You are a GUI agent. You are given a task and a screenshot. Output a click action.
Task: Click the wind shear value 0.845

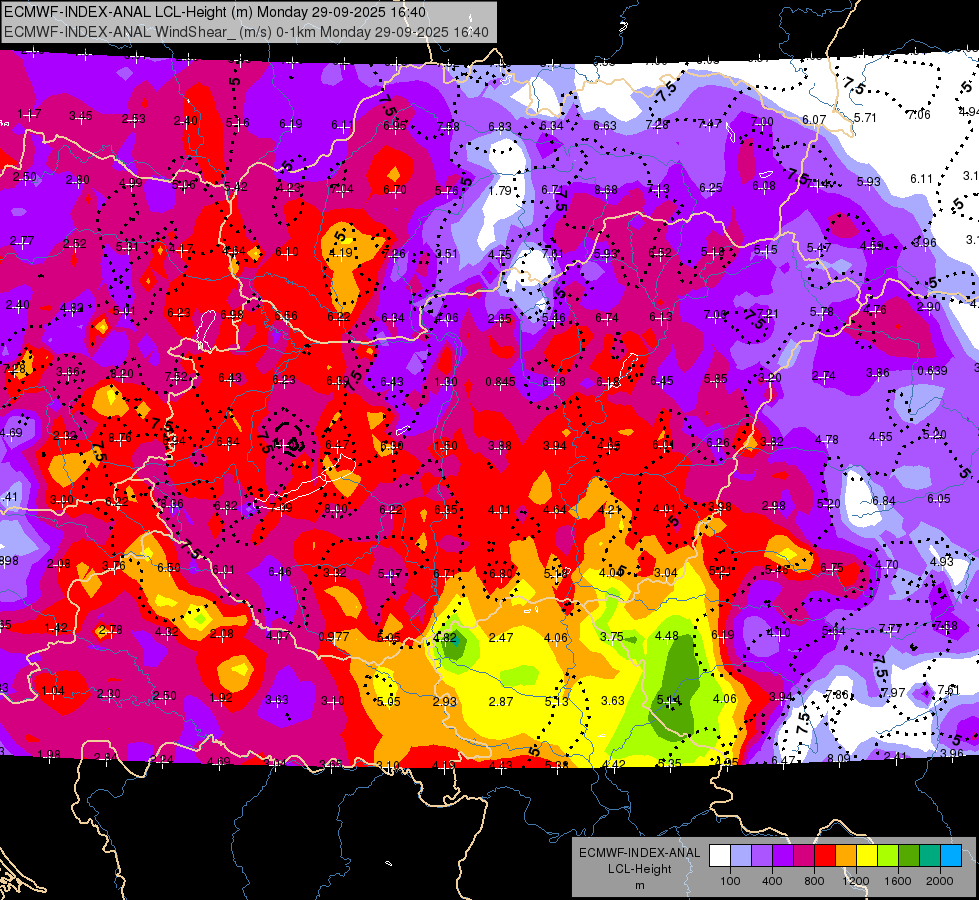click(x=500, y=382)
